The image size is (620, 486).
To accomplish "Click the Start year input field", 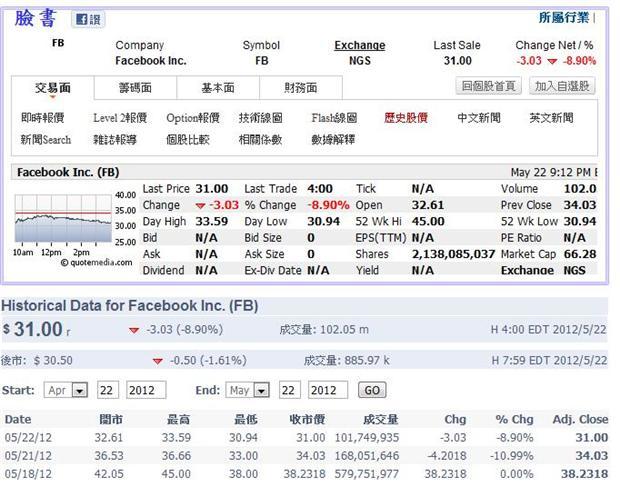I will coord(146,390).
